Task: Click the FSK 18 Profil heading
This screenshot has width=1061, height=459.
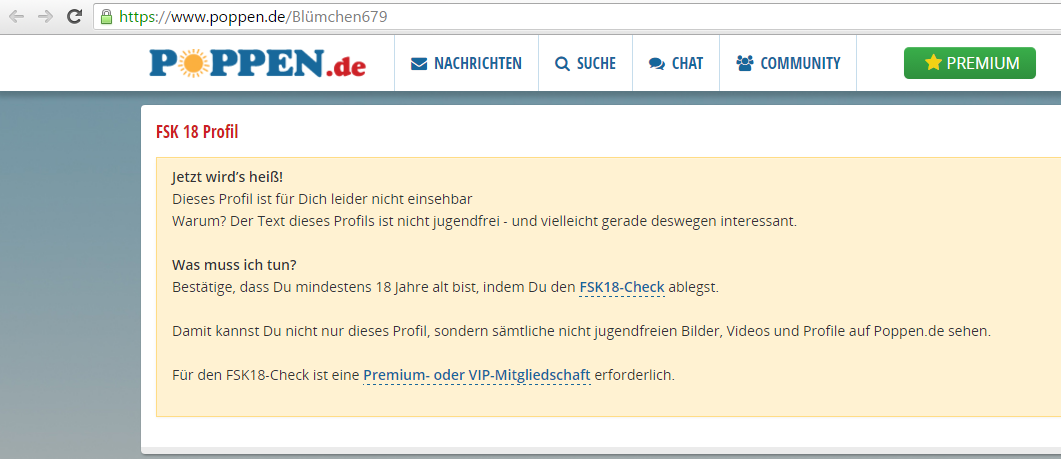Action: point(197,132)
